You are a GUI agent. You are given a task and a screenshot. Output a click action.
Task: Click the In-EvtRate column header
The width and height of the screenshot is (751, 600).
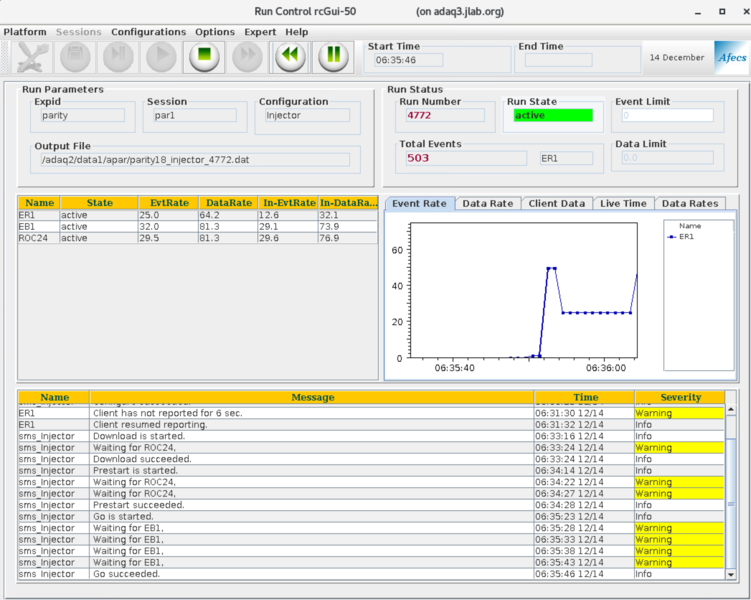[x=289, y=203]
